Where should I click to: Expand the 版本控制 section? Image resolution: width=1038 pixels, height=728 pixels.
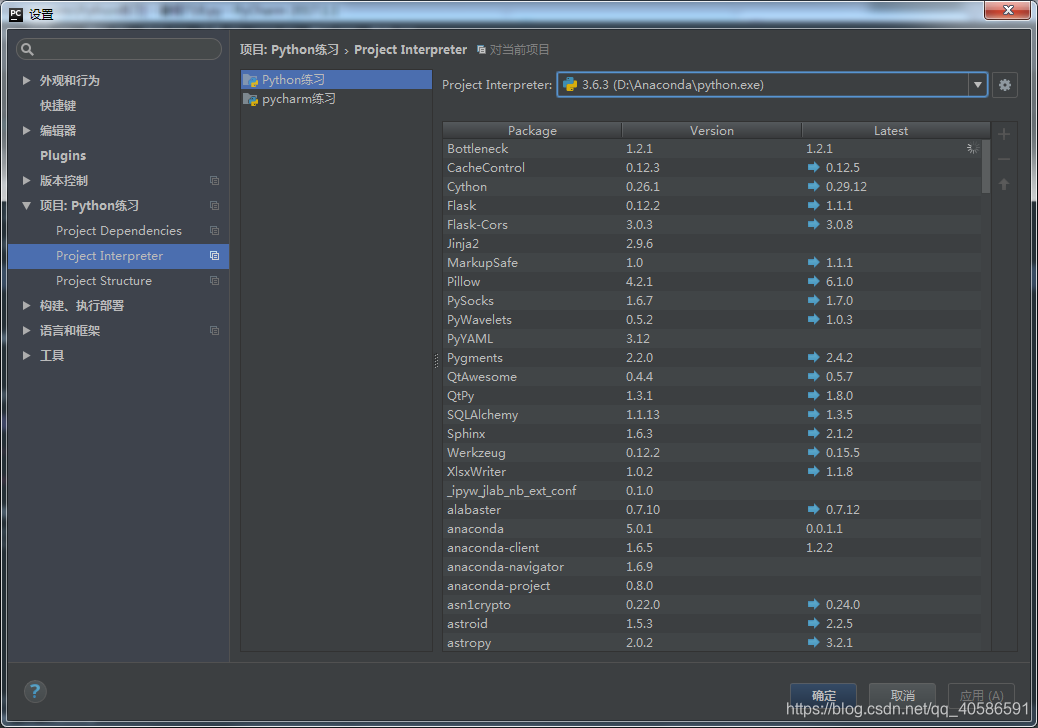click(26, 180)
